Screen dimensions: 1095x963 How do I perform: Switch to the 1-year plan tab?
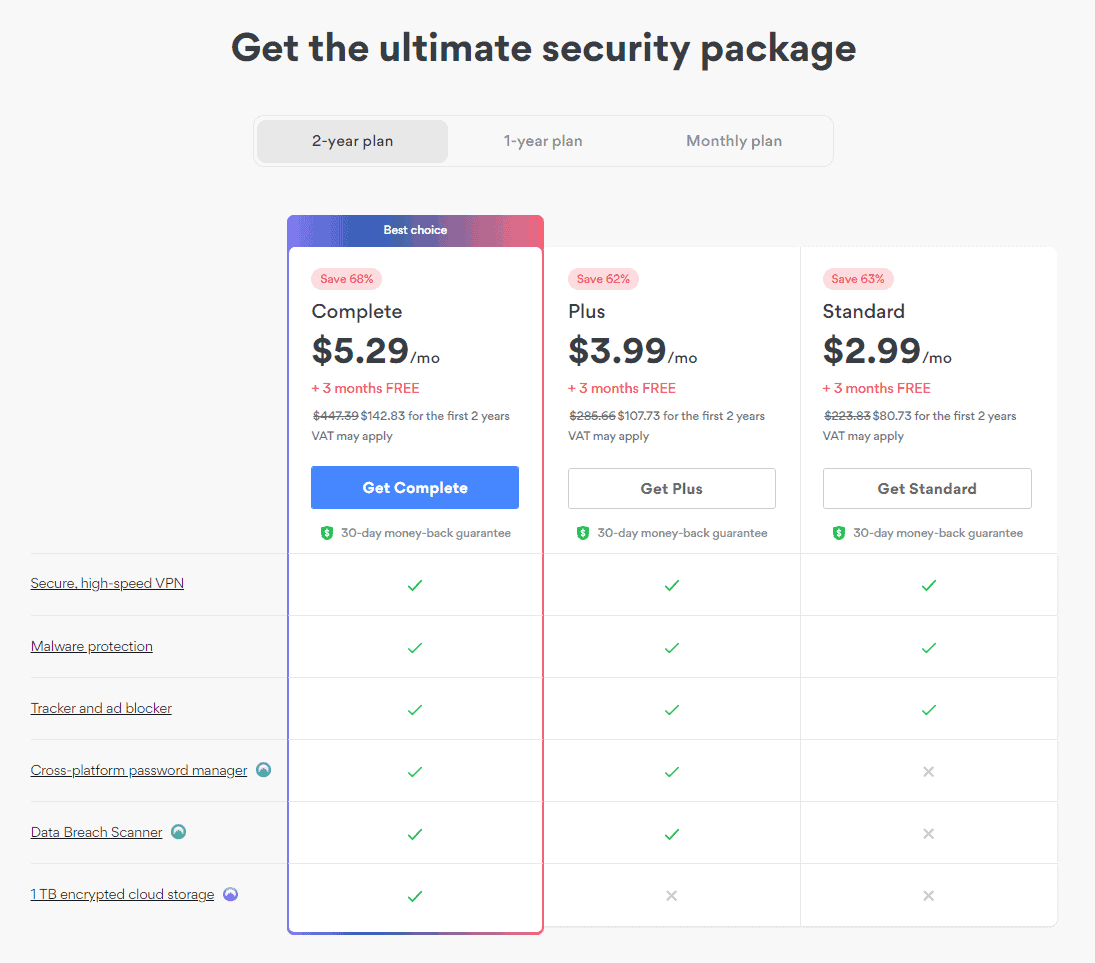[543, 141]
